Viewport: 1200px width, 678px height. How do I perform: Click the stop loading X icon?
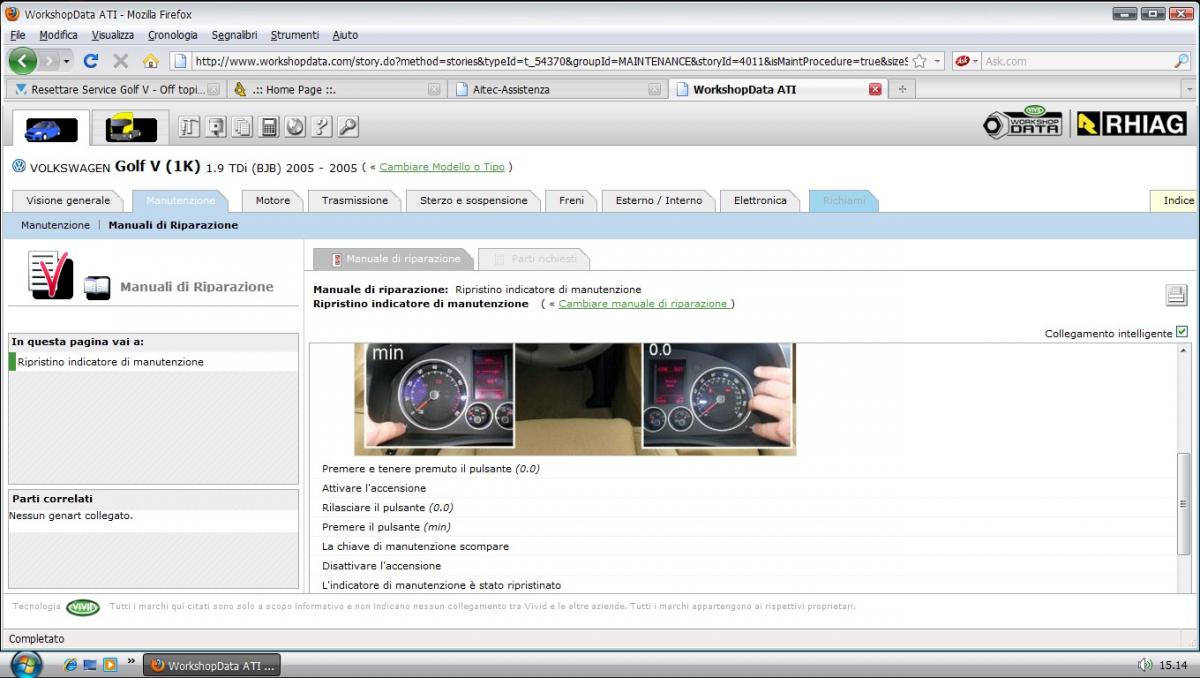pos(121,61)
